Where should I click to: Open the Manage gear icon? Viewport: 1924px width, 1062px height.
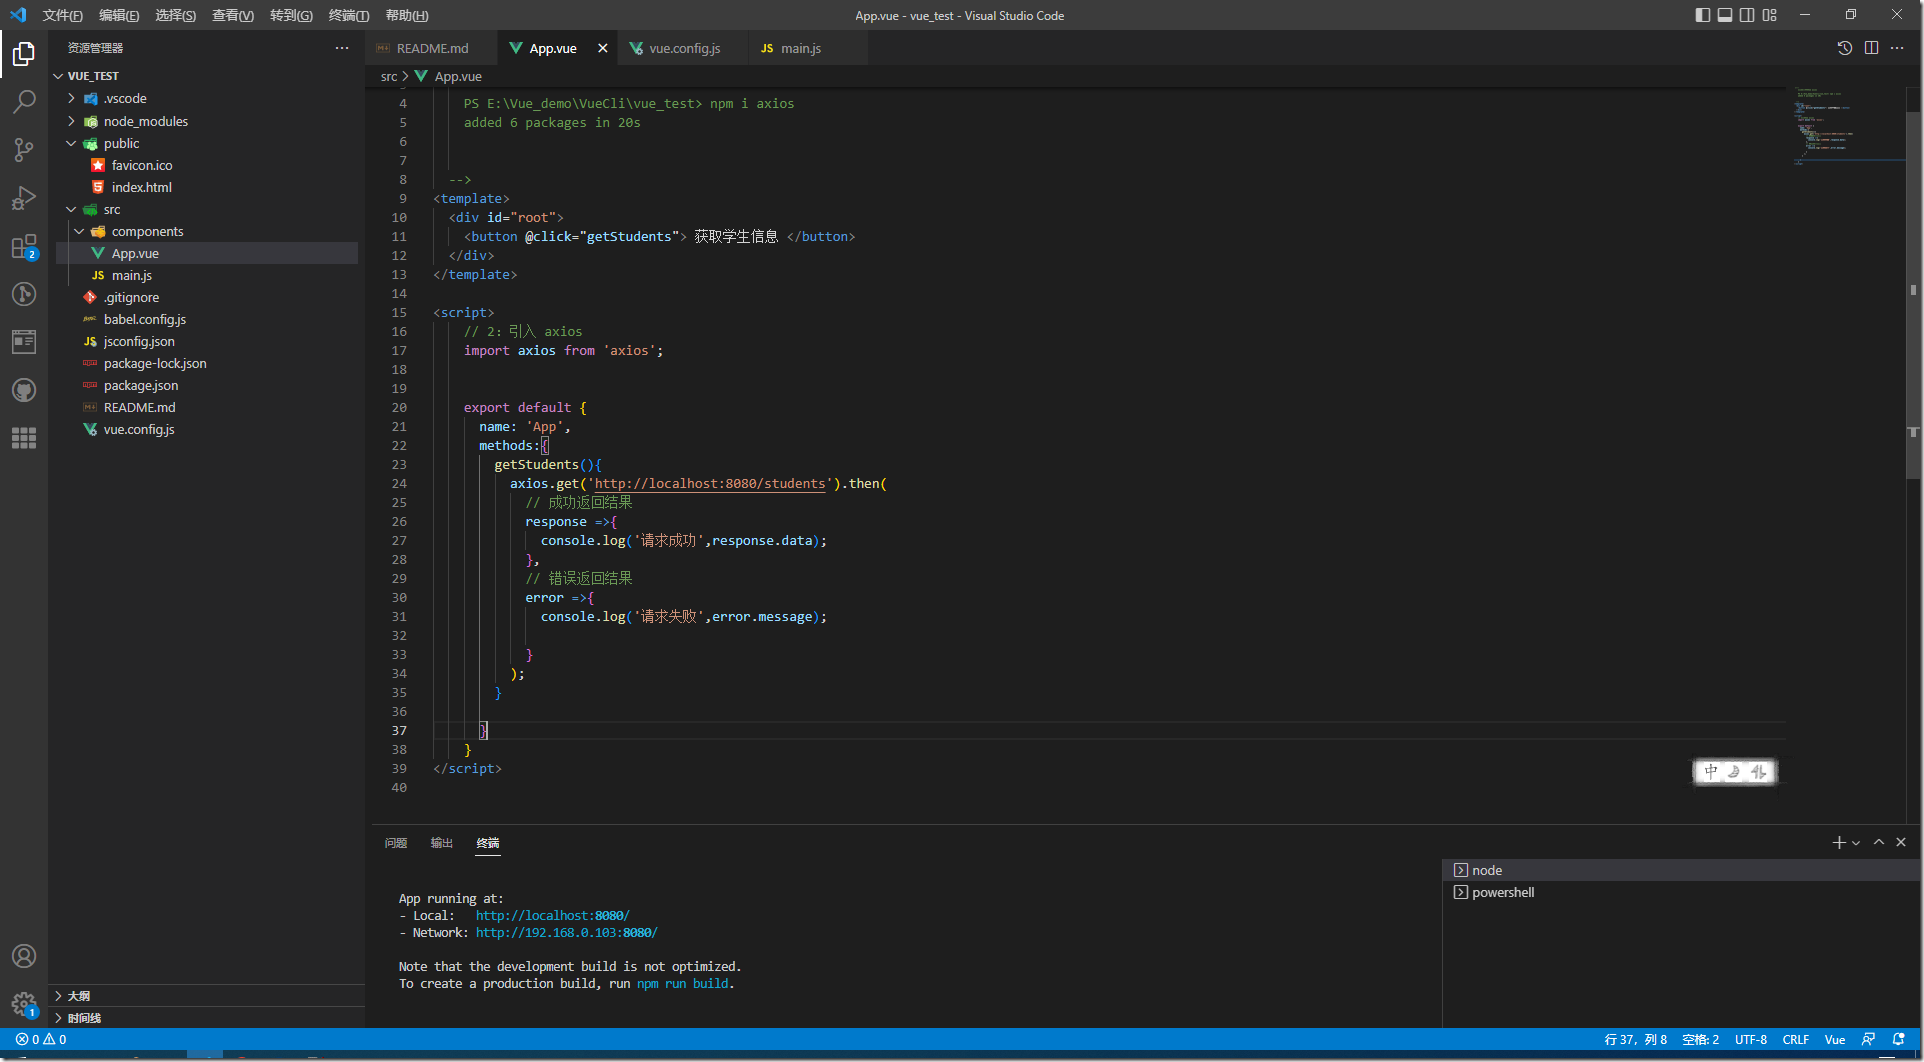pos(24,1004)
